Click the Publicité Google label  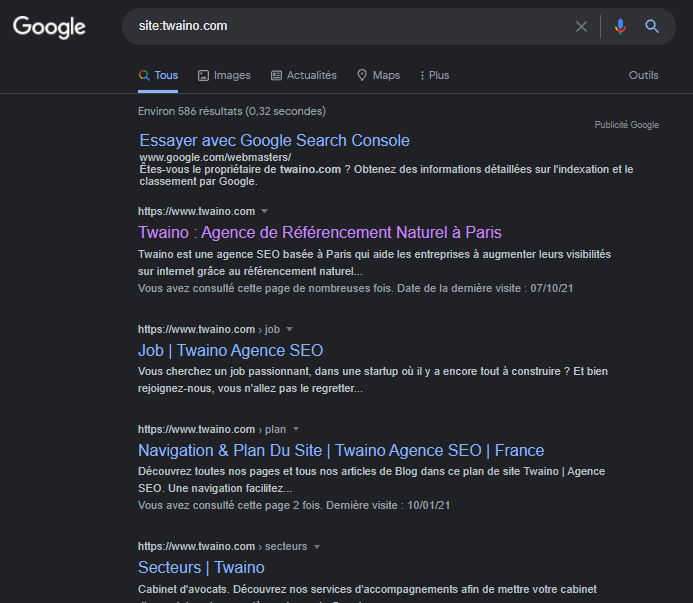(x=627, y=125)
